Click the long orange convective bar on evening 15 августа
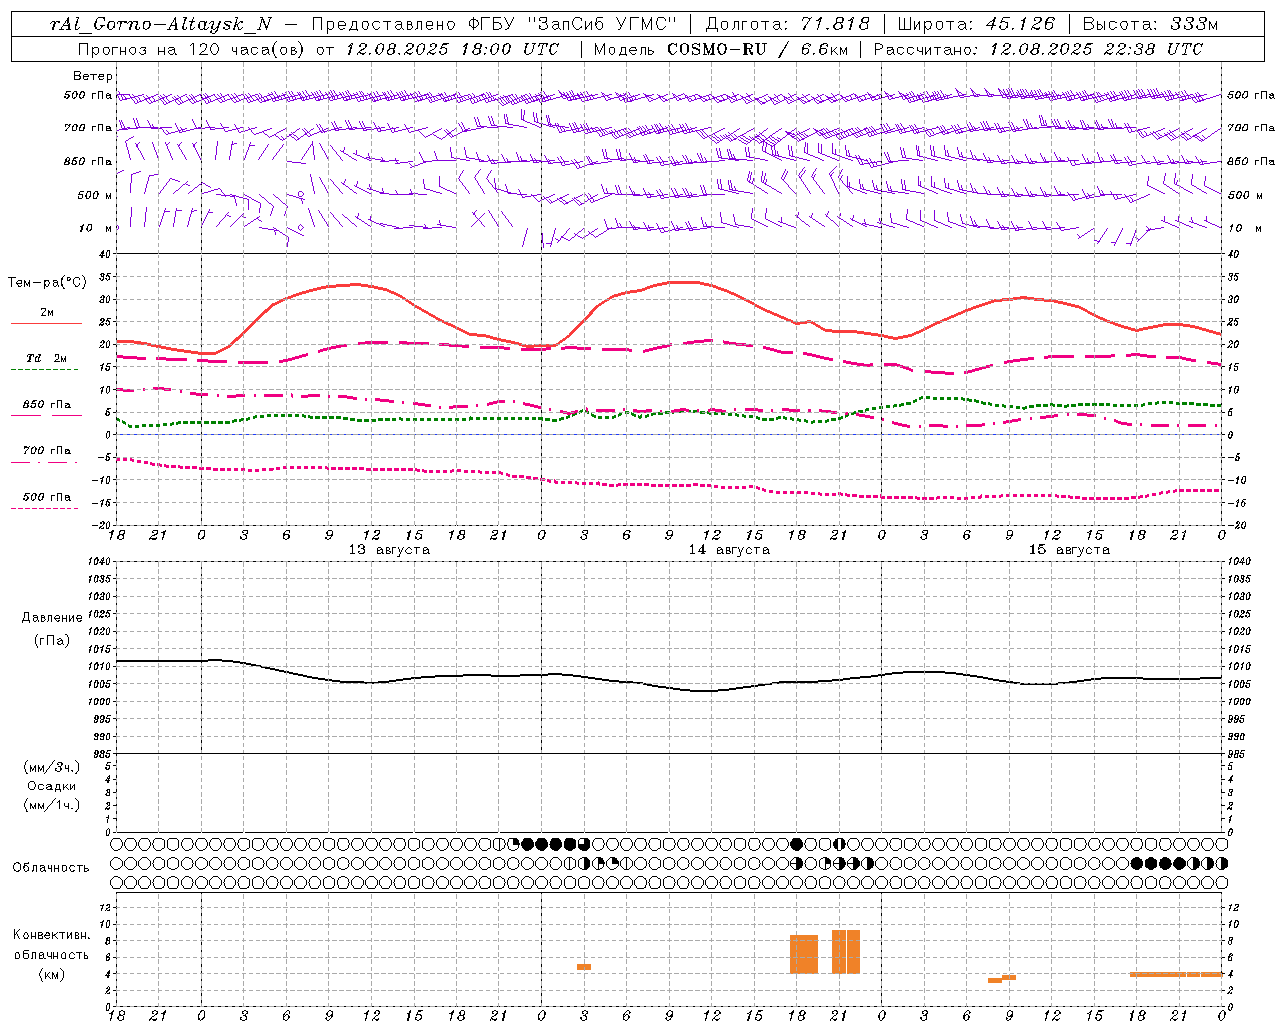The image size is (1280, 1024). pos(1176,974)
